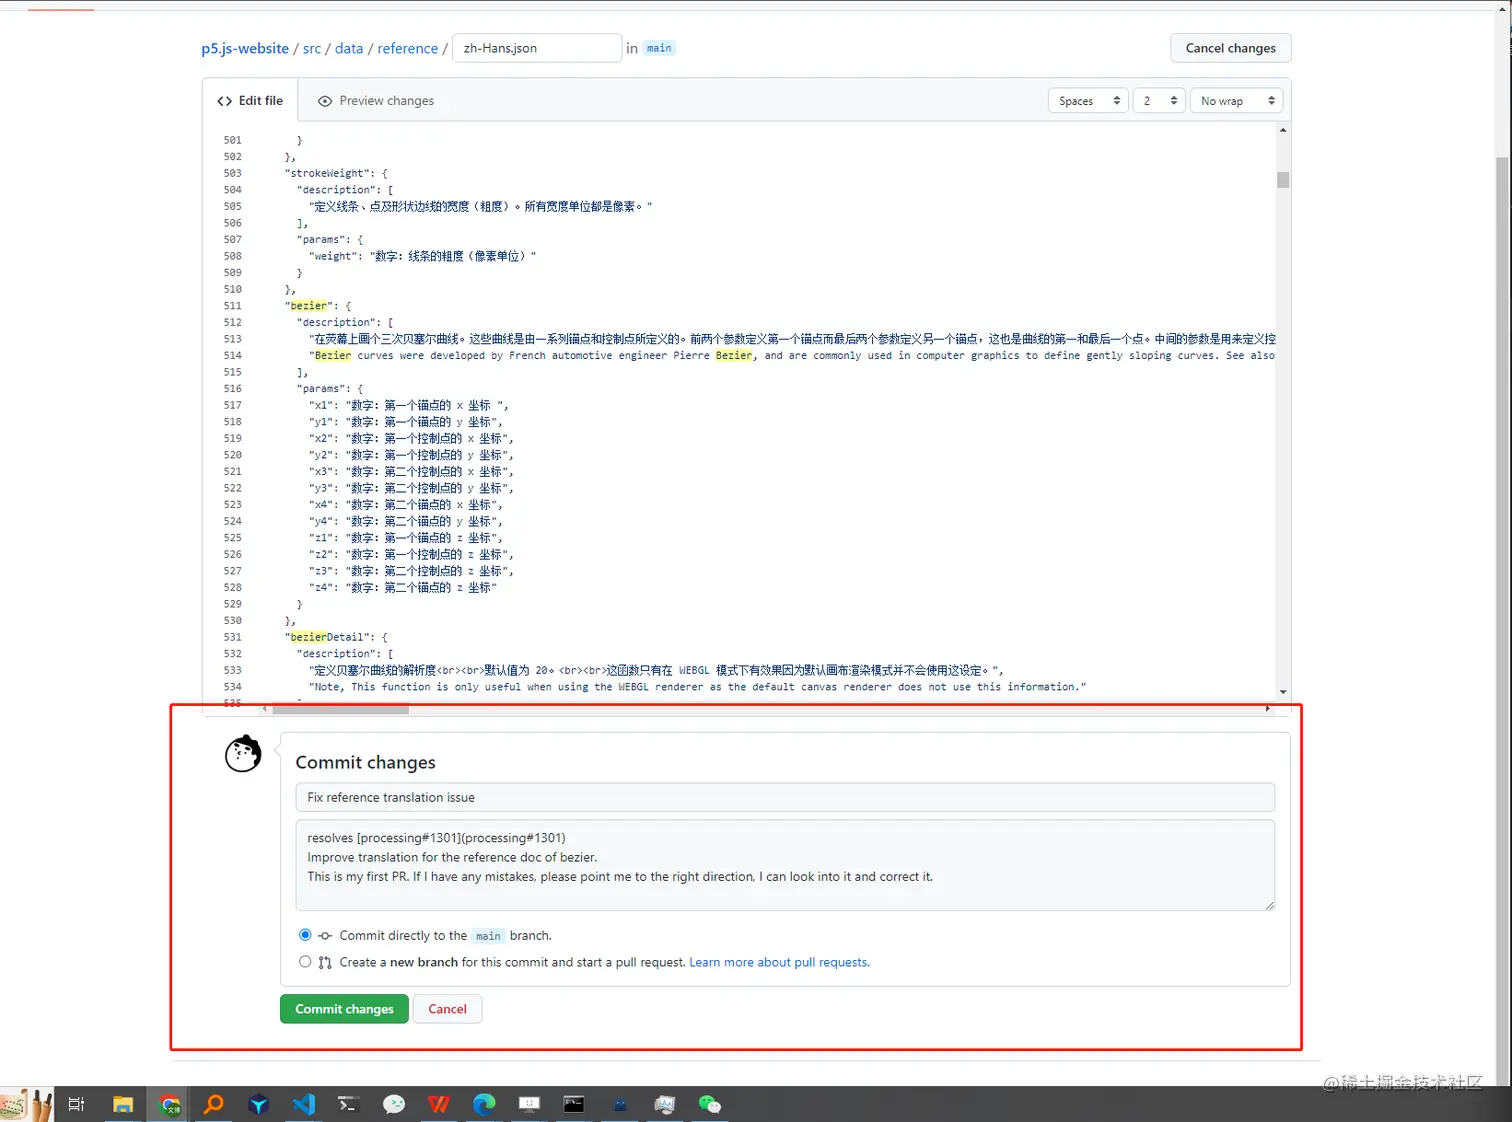
Task: Click the commit-direct icon beside first radio
Action: pyautogui.click(x=325, y=936)
